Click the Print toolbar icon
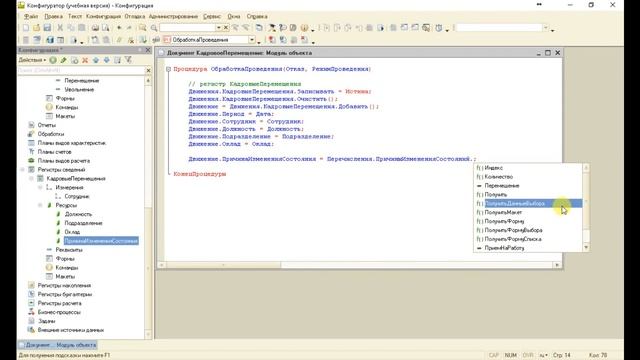 (95, 28)
